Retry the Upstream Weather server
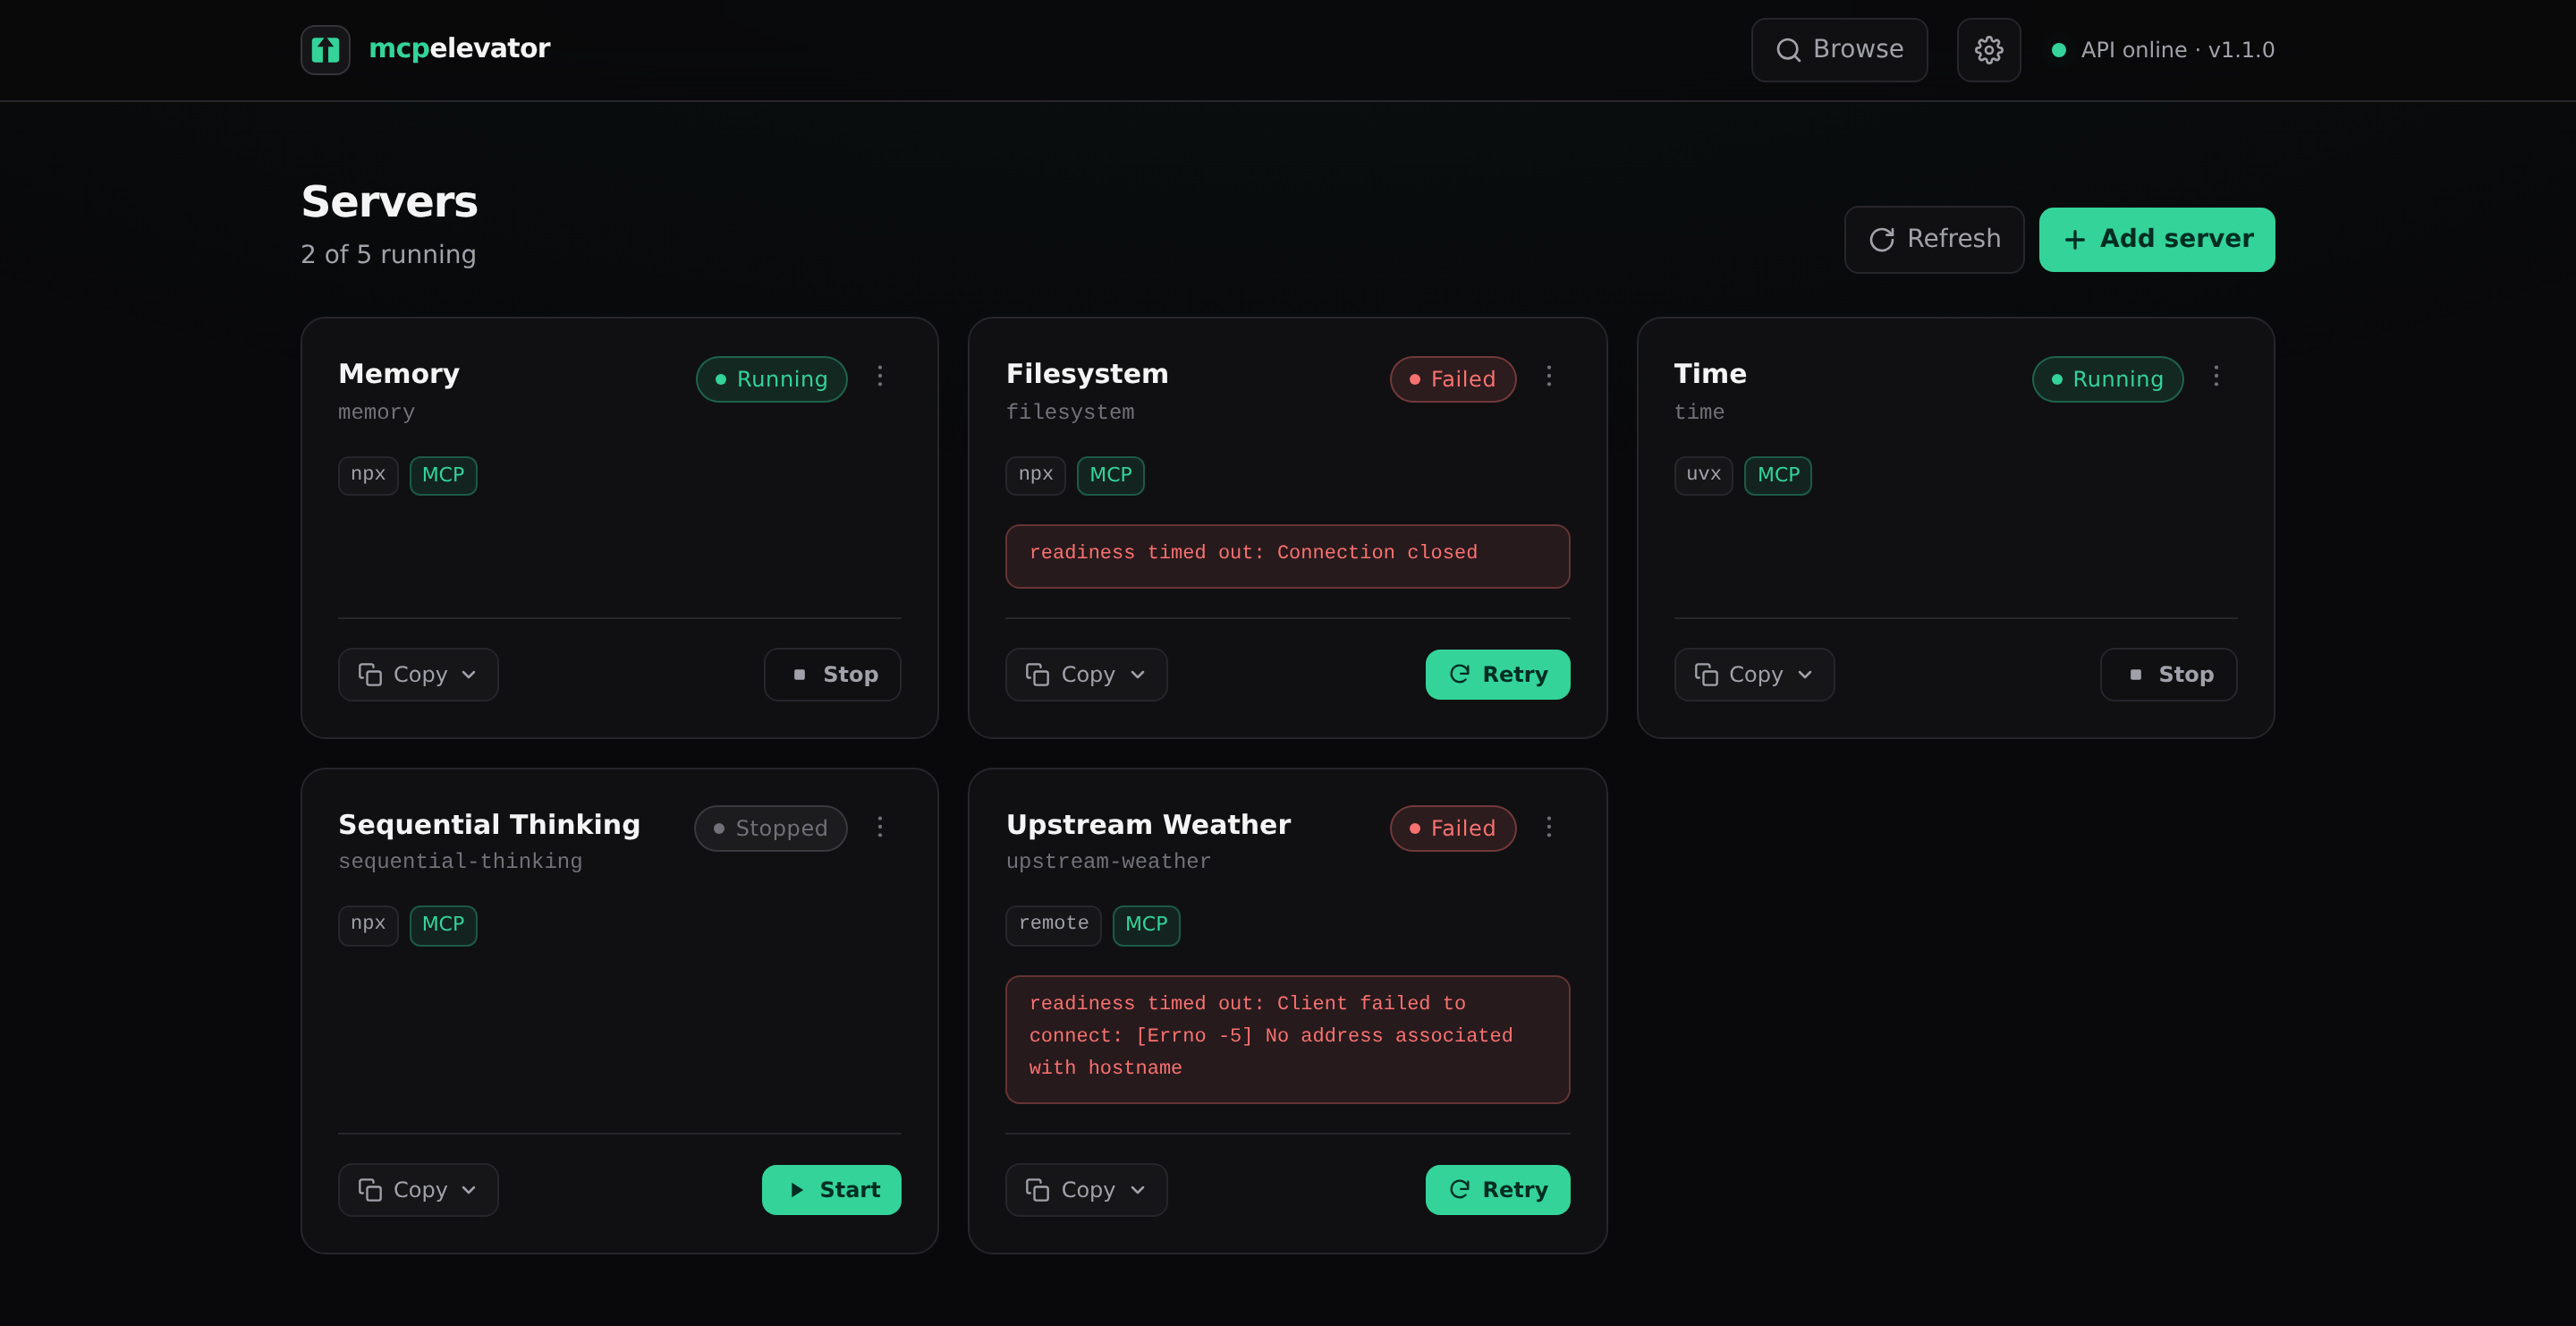The image size is (2576, 1326). click(1497, 1189)
